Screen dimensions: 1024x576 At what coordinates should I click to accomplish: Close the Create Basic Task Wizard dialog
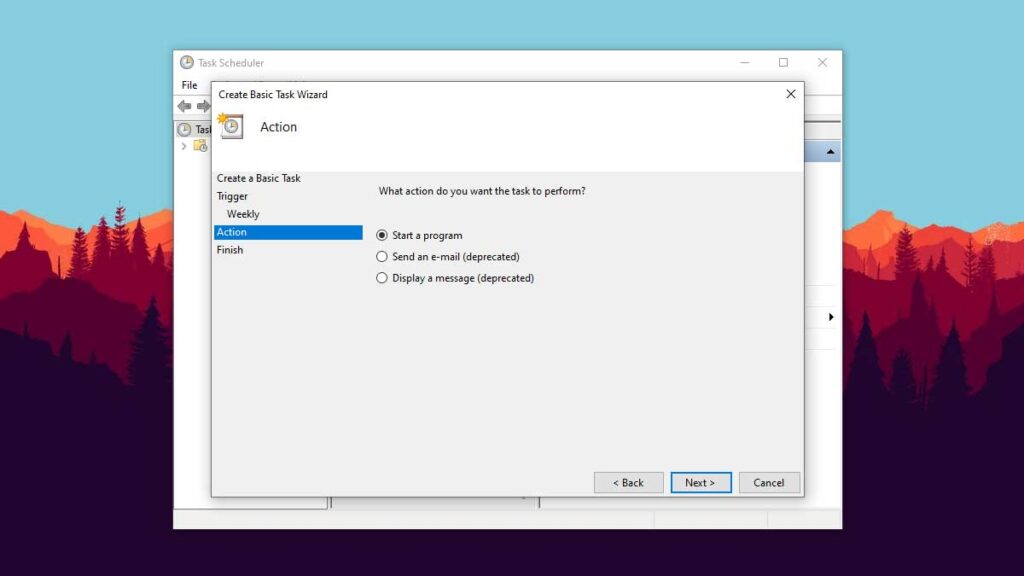pyautogui.click(x=791, y=94)
